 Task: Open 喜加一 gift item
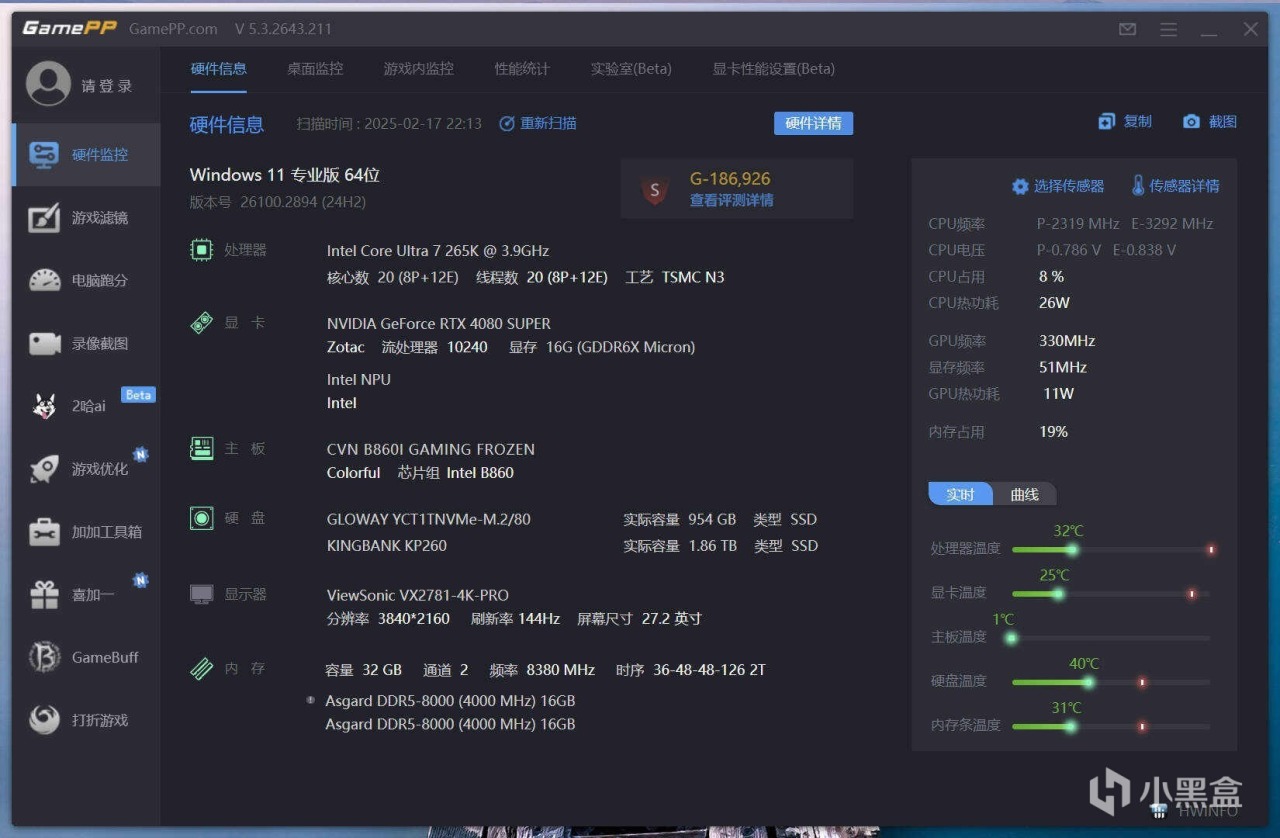click(x=86, y=595)
